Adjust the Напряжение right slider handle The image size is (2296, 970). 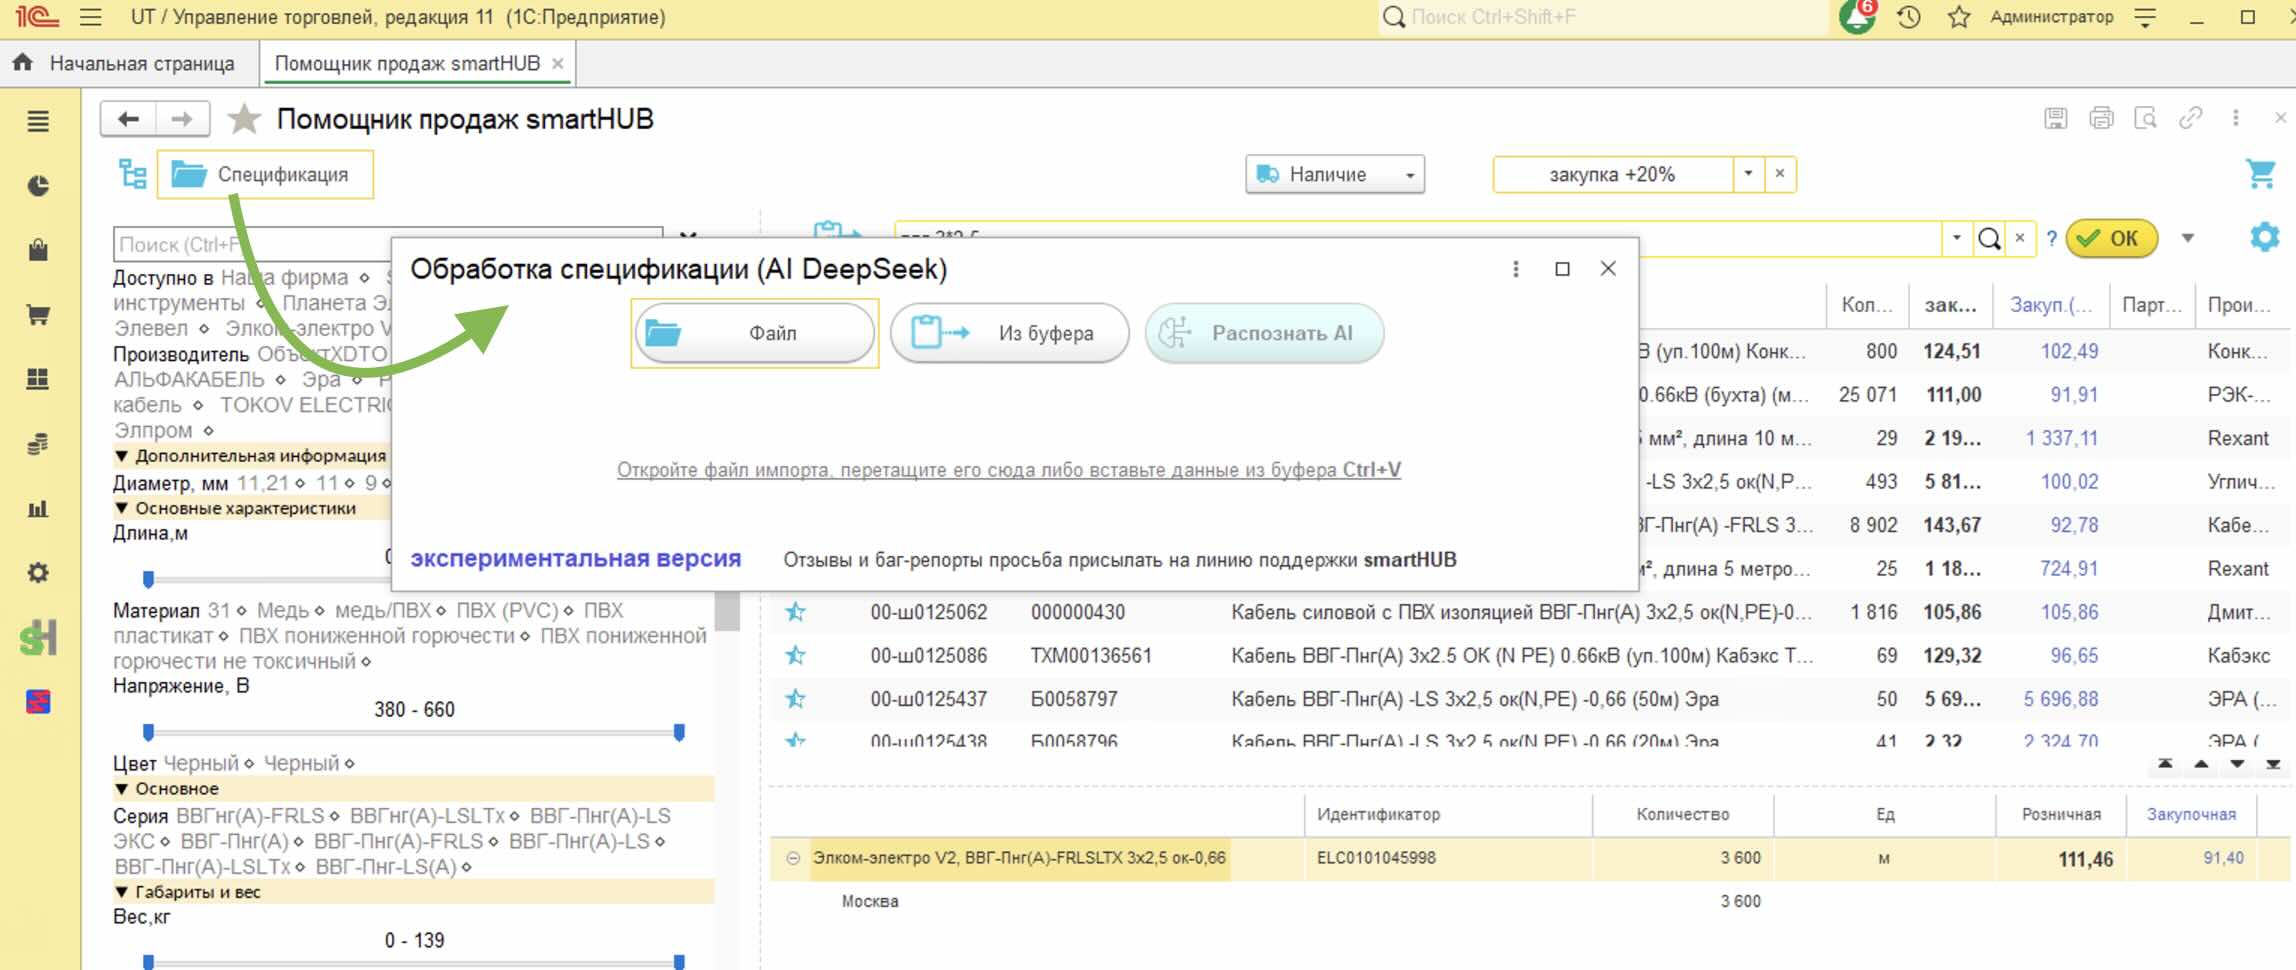pos(679,733)
